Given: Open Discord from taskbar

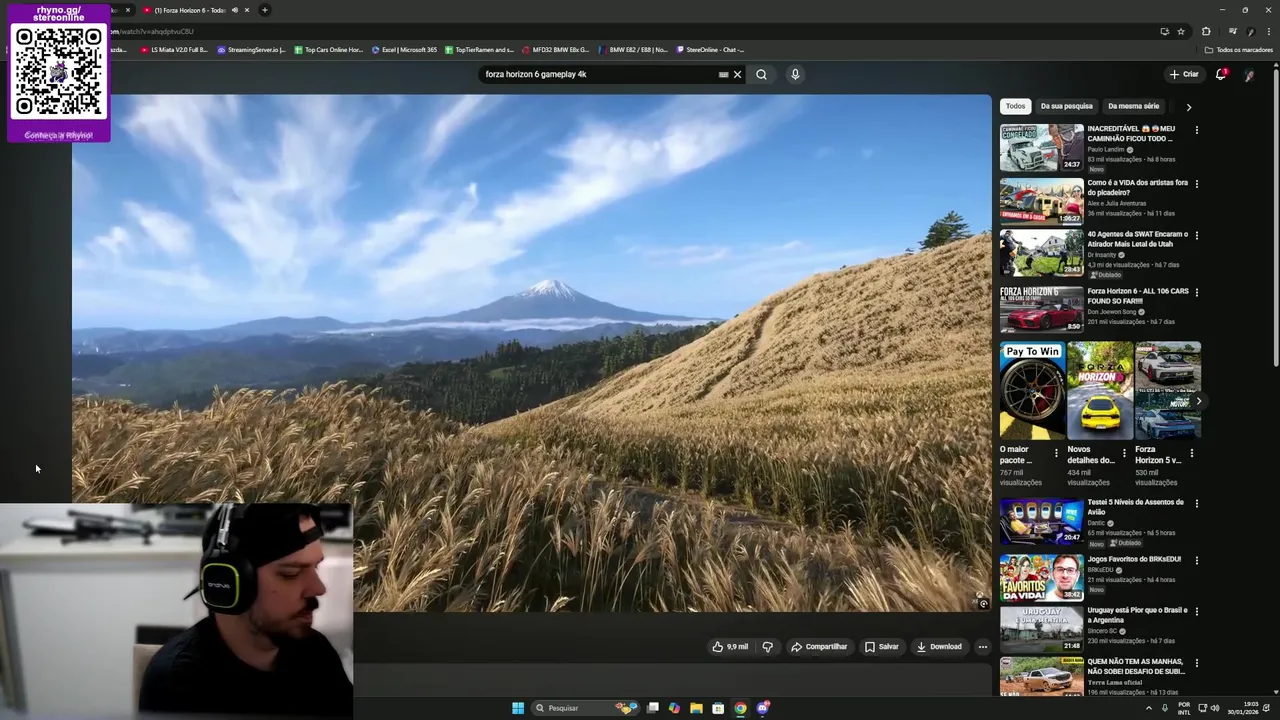Looking at the screenshot, I should point(763,708).
